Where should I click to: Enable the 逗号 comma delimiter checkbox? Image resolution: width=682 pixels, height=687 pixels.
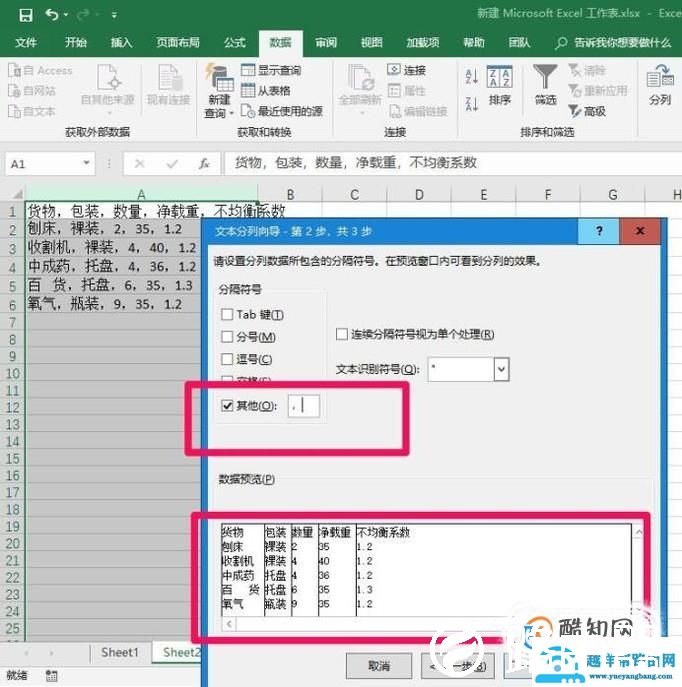click(x=227, y=359)
